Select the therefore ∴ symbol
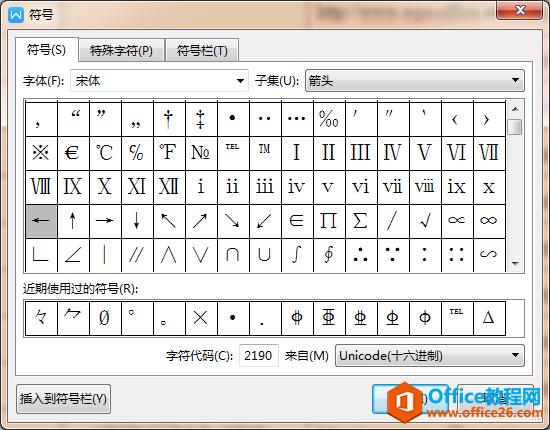This screenshot has width=550, height=430. pyautogui.click(x=361, y=255)
